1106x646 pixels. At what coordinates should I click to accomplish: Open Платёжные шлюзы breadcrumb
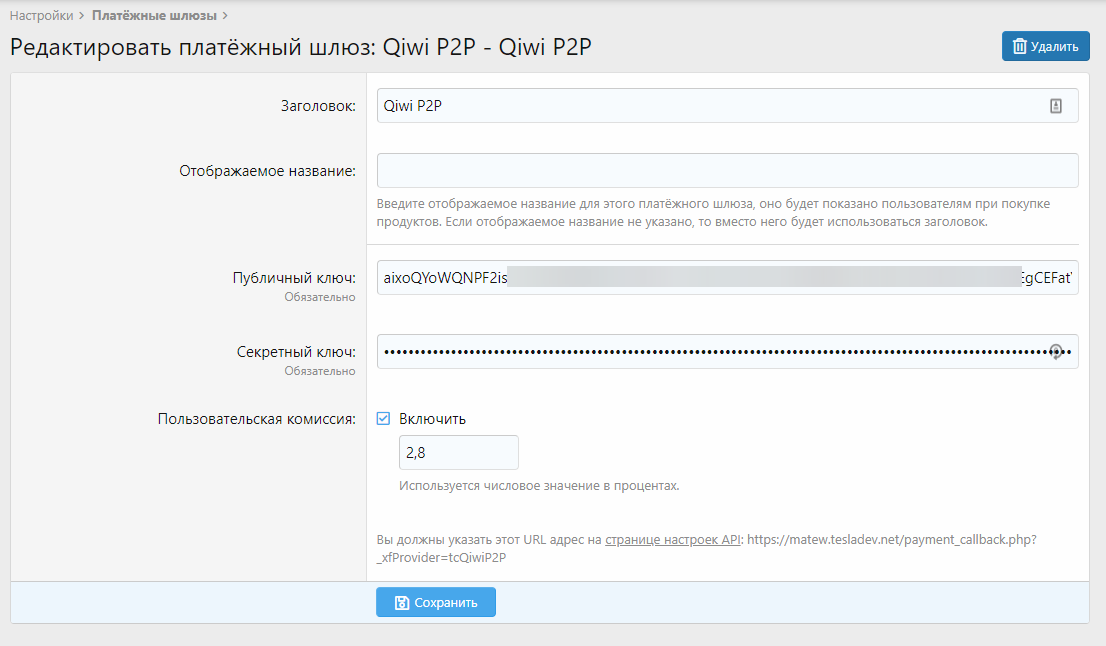coord(154,16)
